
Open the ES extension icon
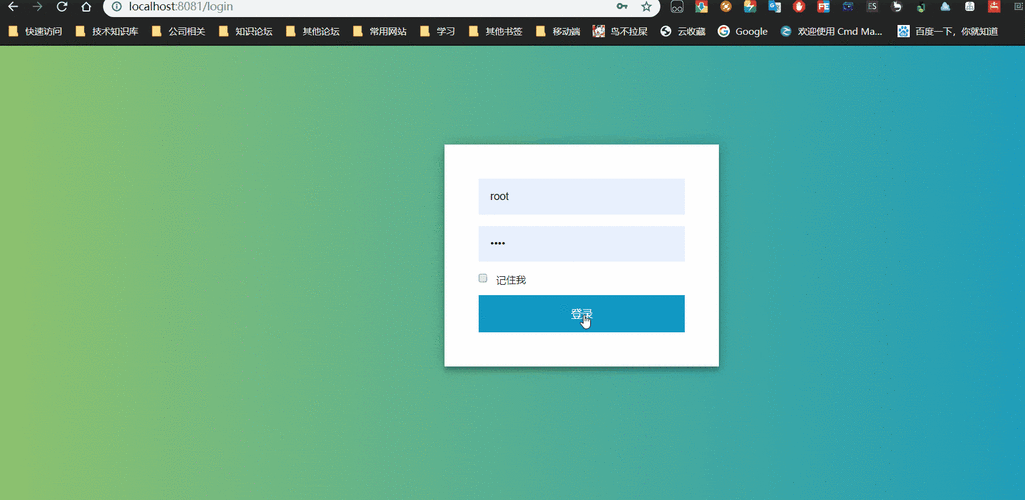[872, 7]
